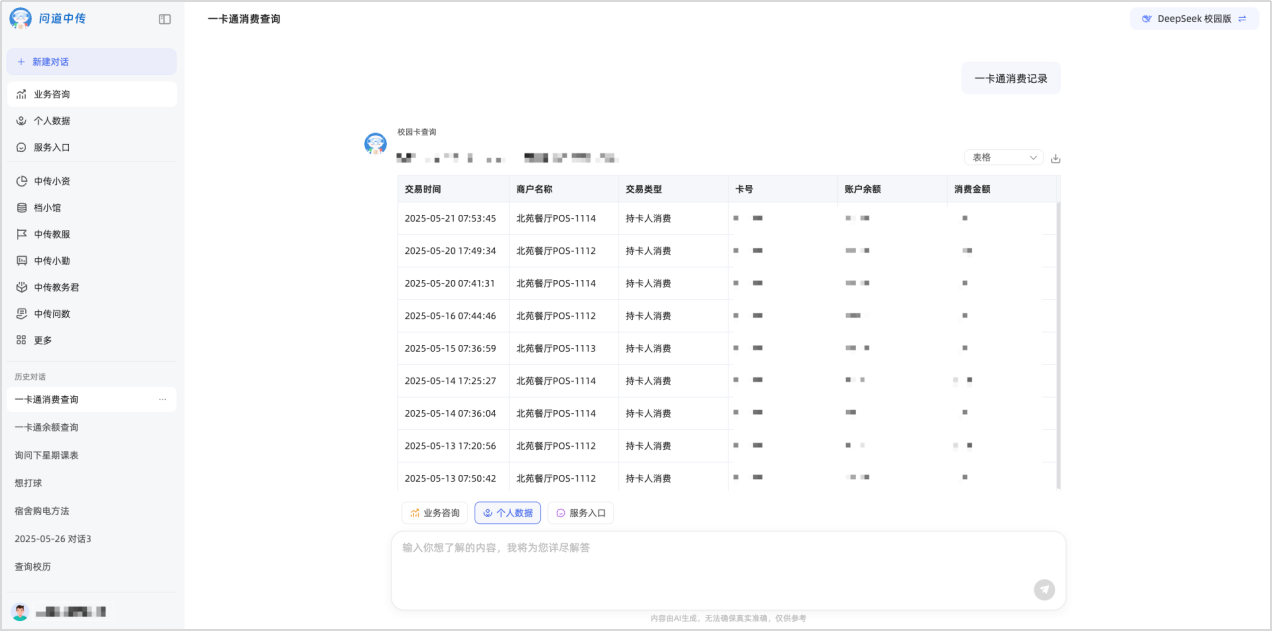
Task: Open the 表格 display format dropdown
Action: (x=1003, y=158)
